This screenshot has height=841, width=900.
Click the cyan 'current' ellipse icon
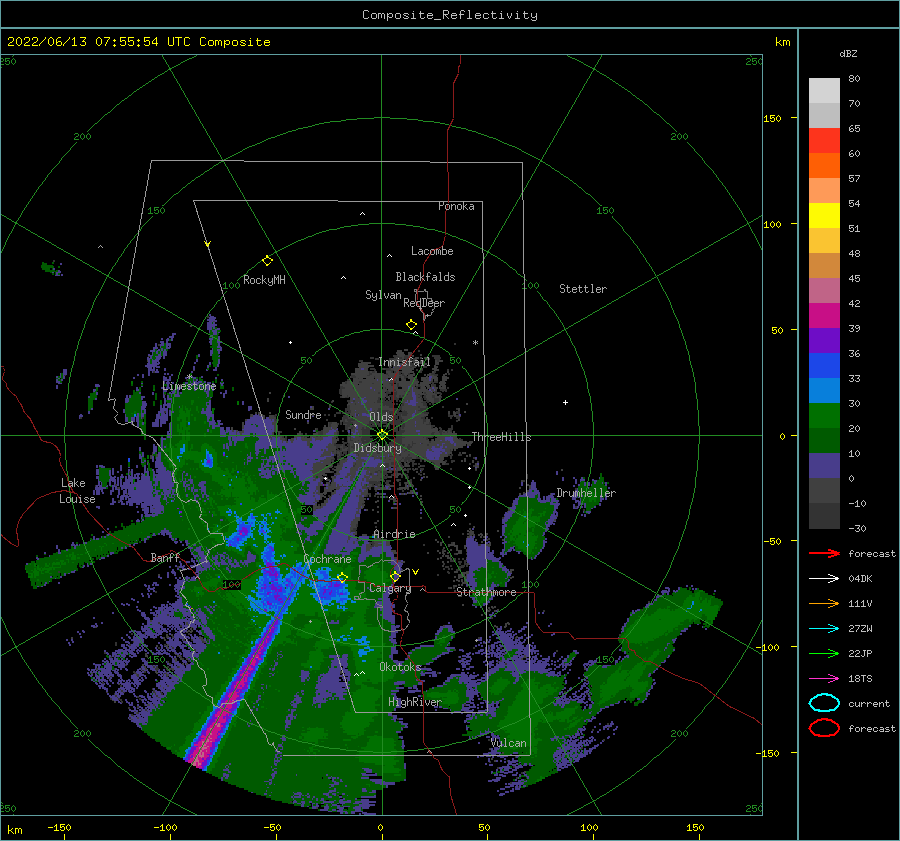pos(824,703)
